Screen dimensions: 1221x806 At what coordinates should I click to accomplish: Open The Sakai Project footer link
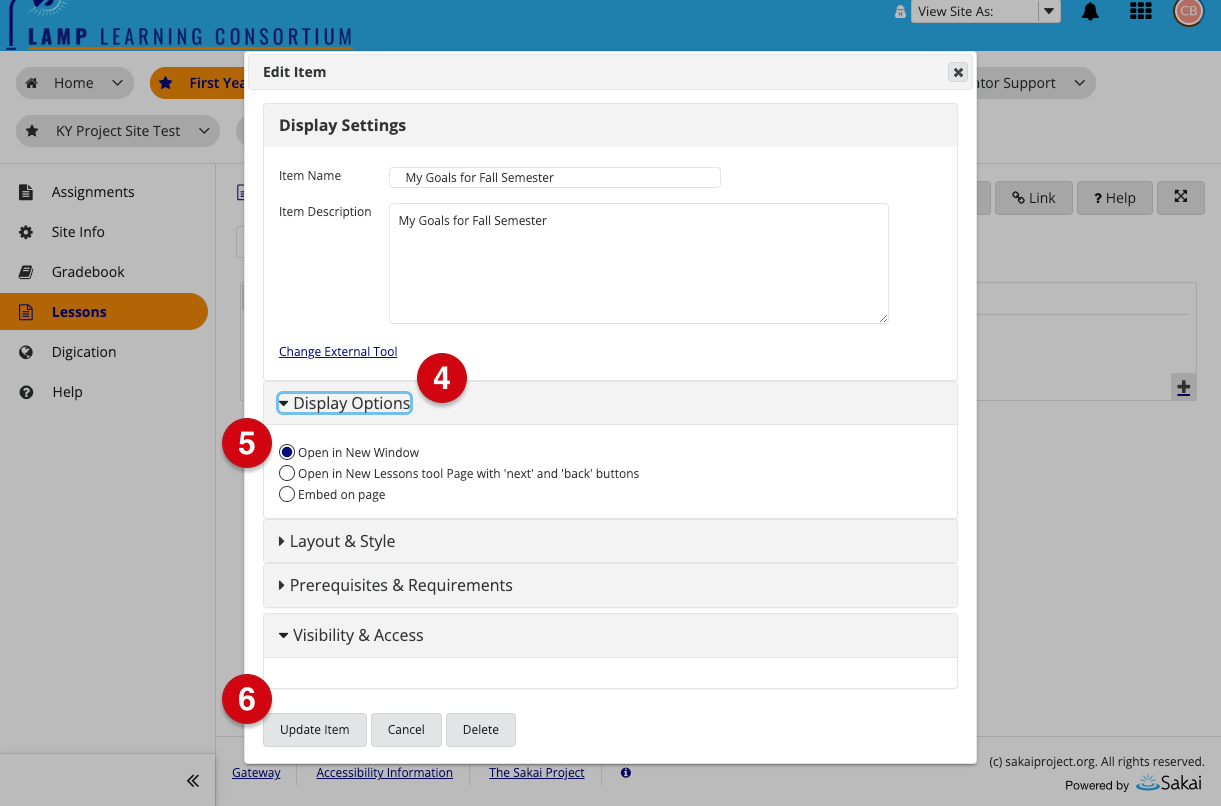(537, 773)
